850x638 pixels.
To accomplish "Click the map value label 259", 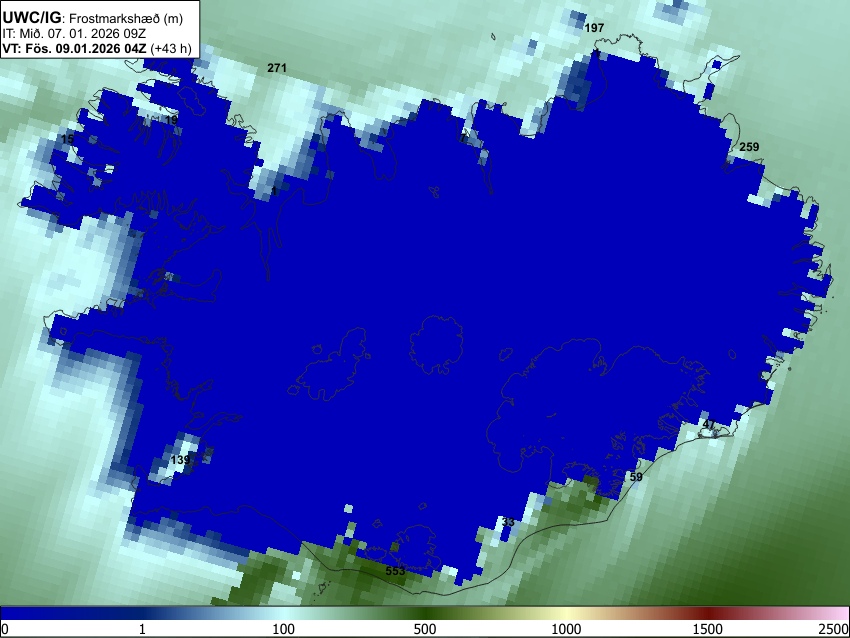I will tap(749, 147).
